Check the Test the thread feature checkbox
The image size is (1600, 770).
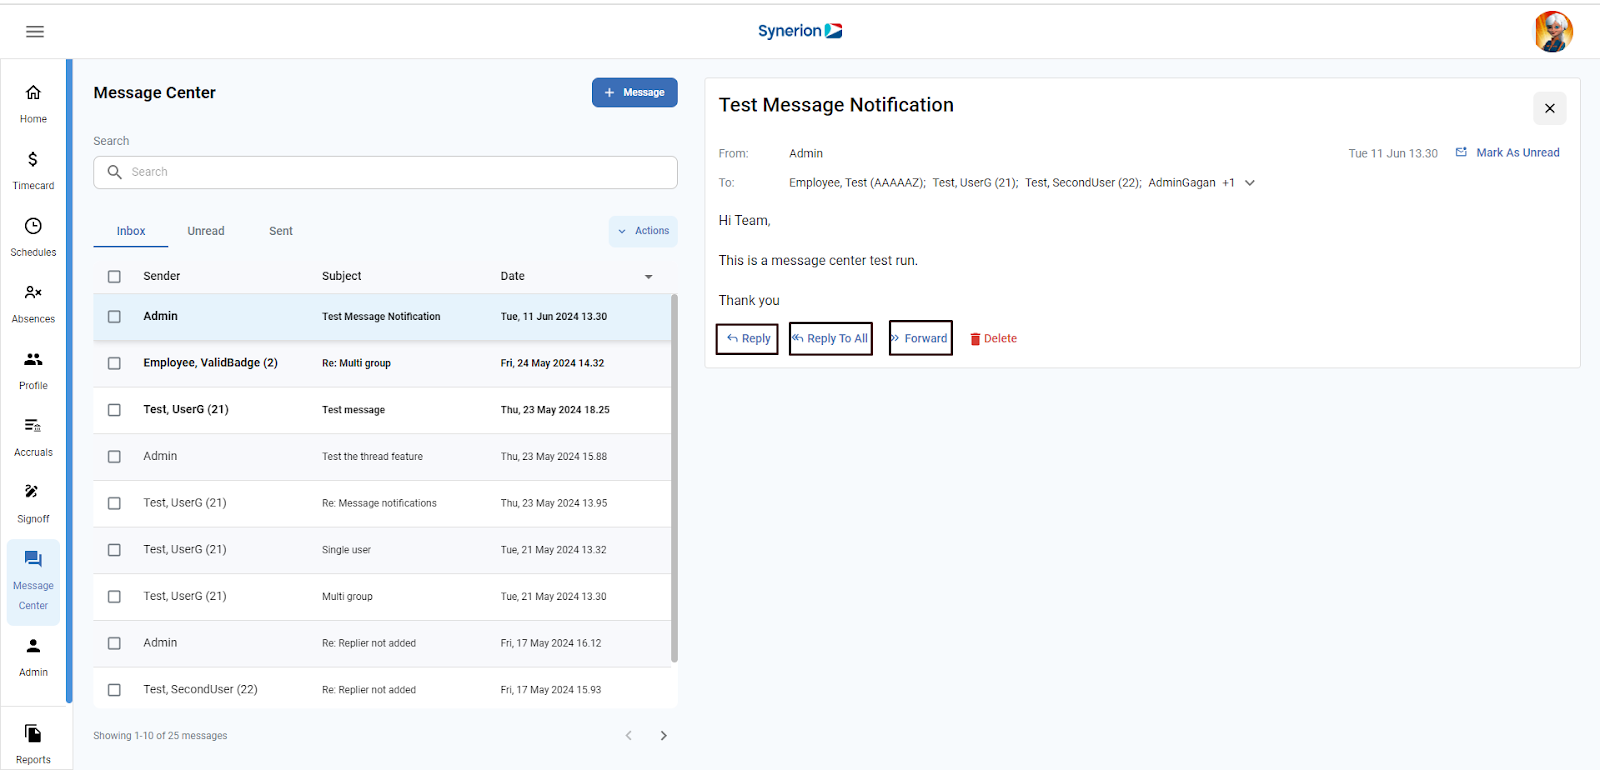point(114,456)
